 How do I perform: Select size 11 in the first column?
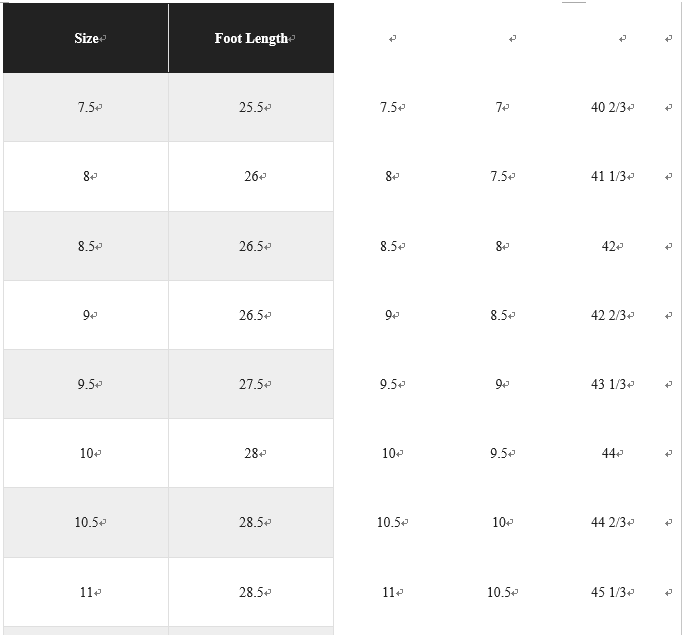coord(86,592)
